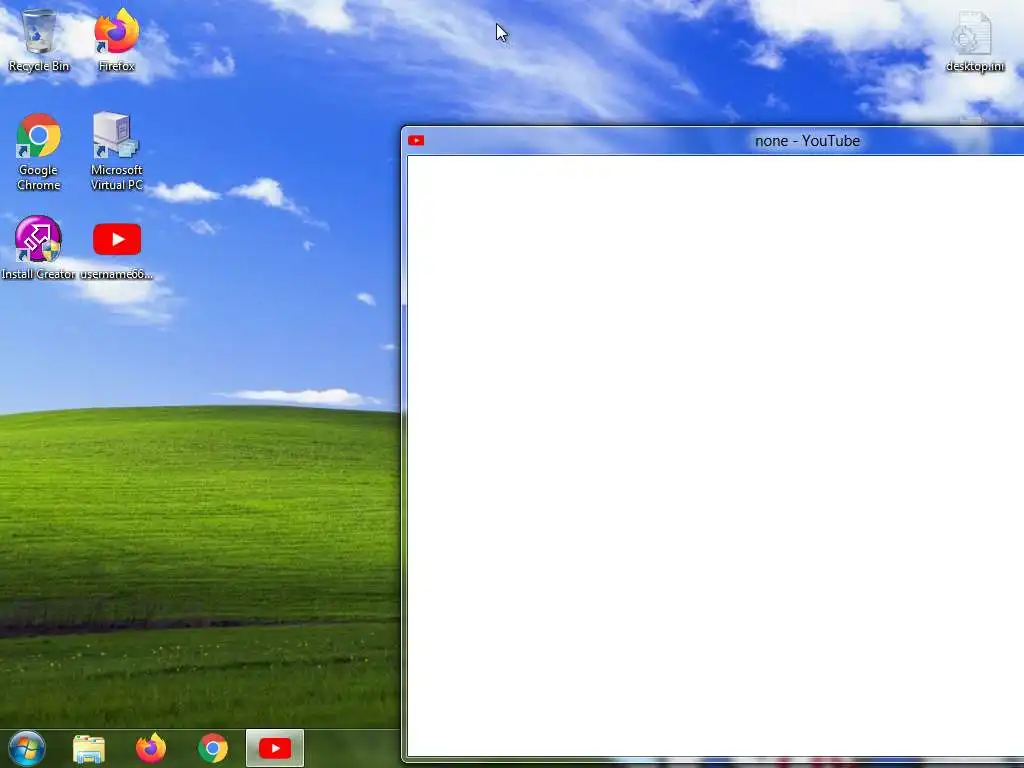Click the YouTube logo in window title bar
Image resolution: width=1024 pixels, height=768 pixels.
click(x=416, y=140)
